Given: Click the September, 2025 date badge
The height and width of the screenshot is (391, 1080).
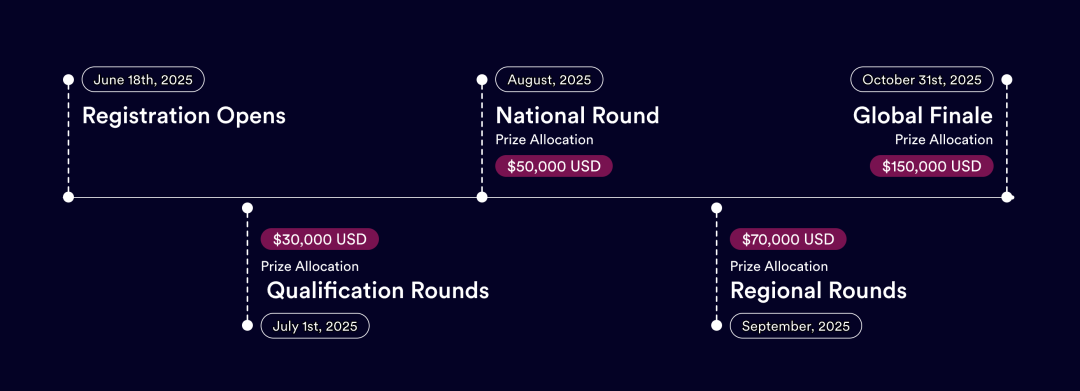Looking at the screenshot, I should tap(796, 326).
